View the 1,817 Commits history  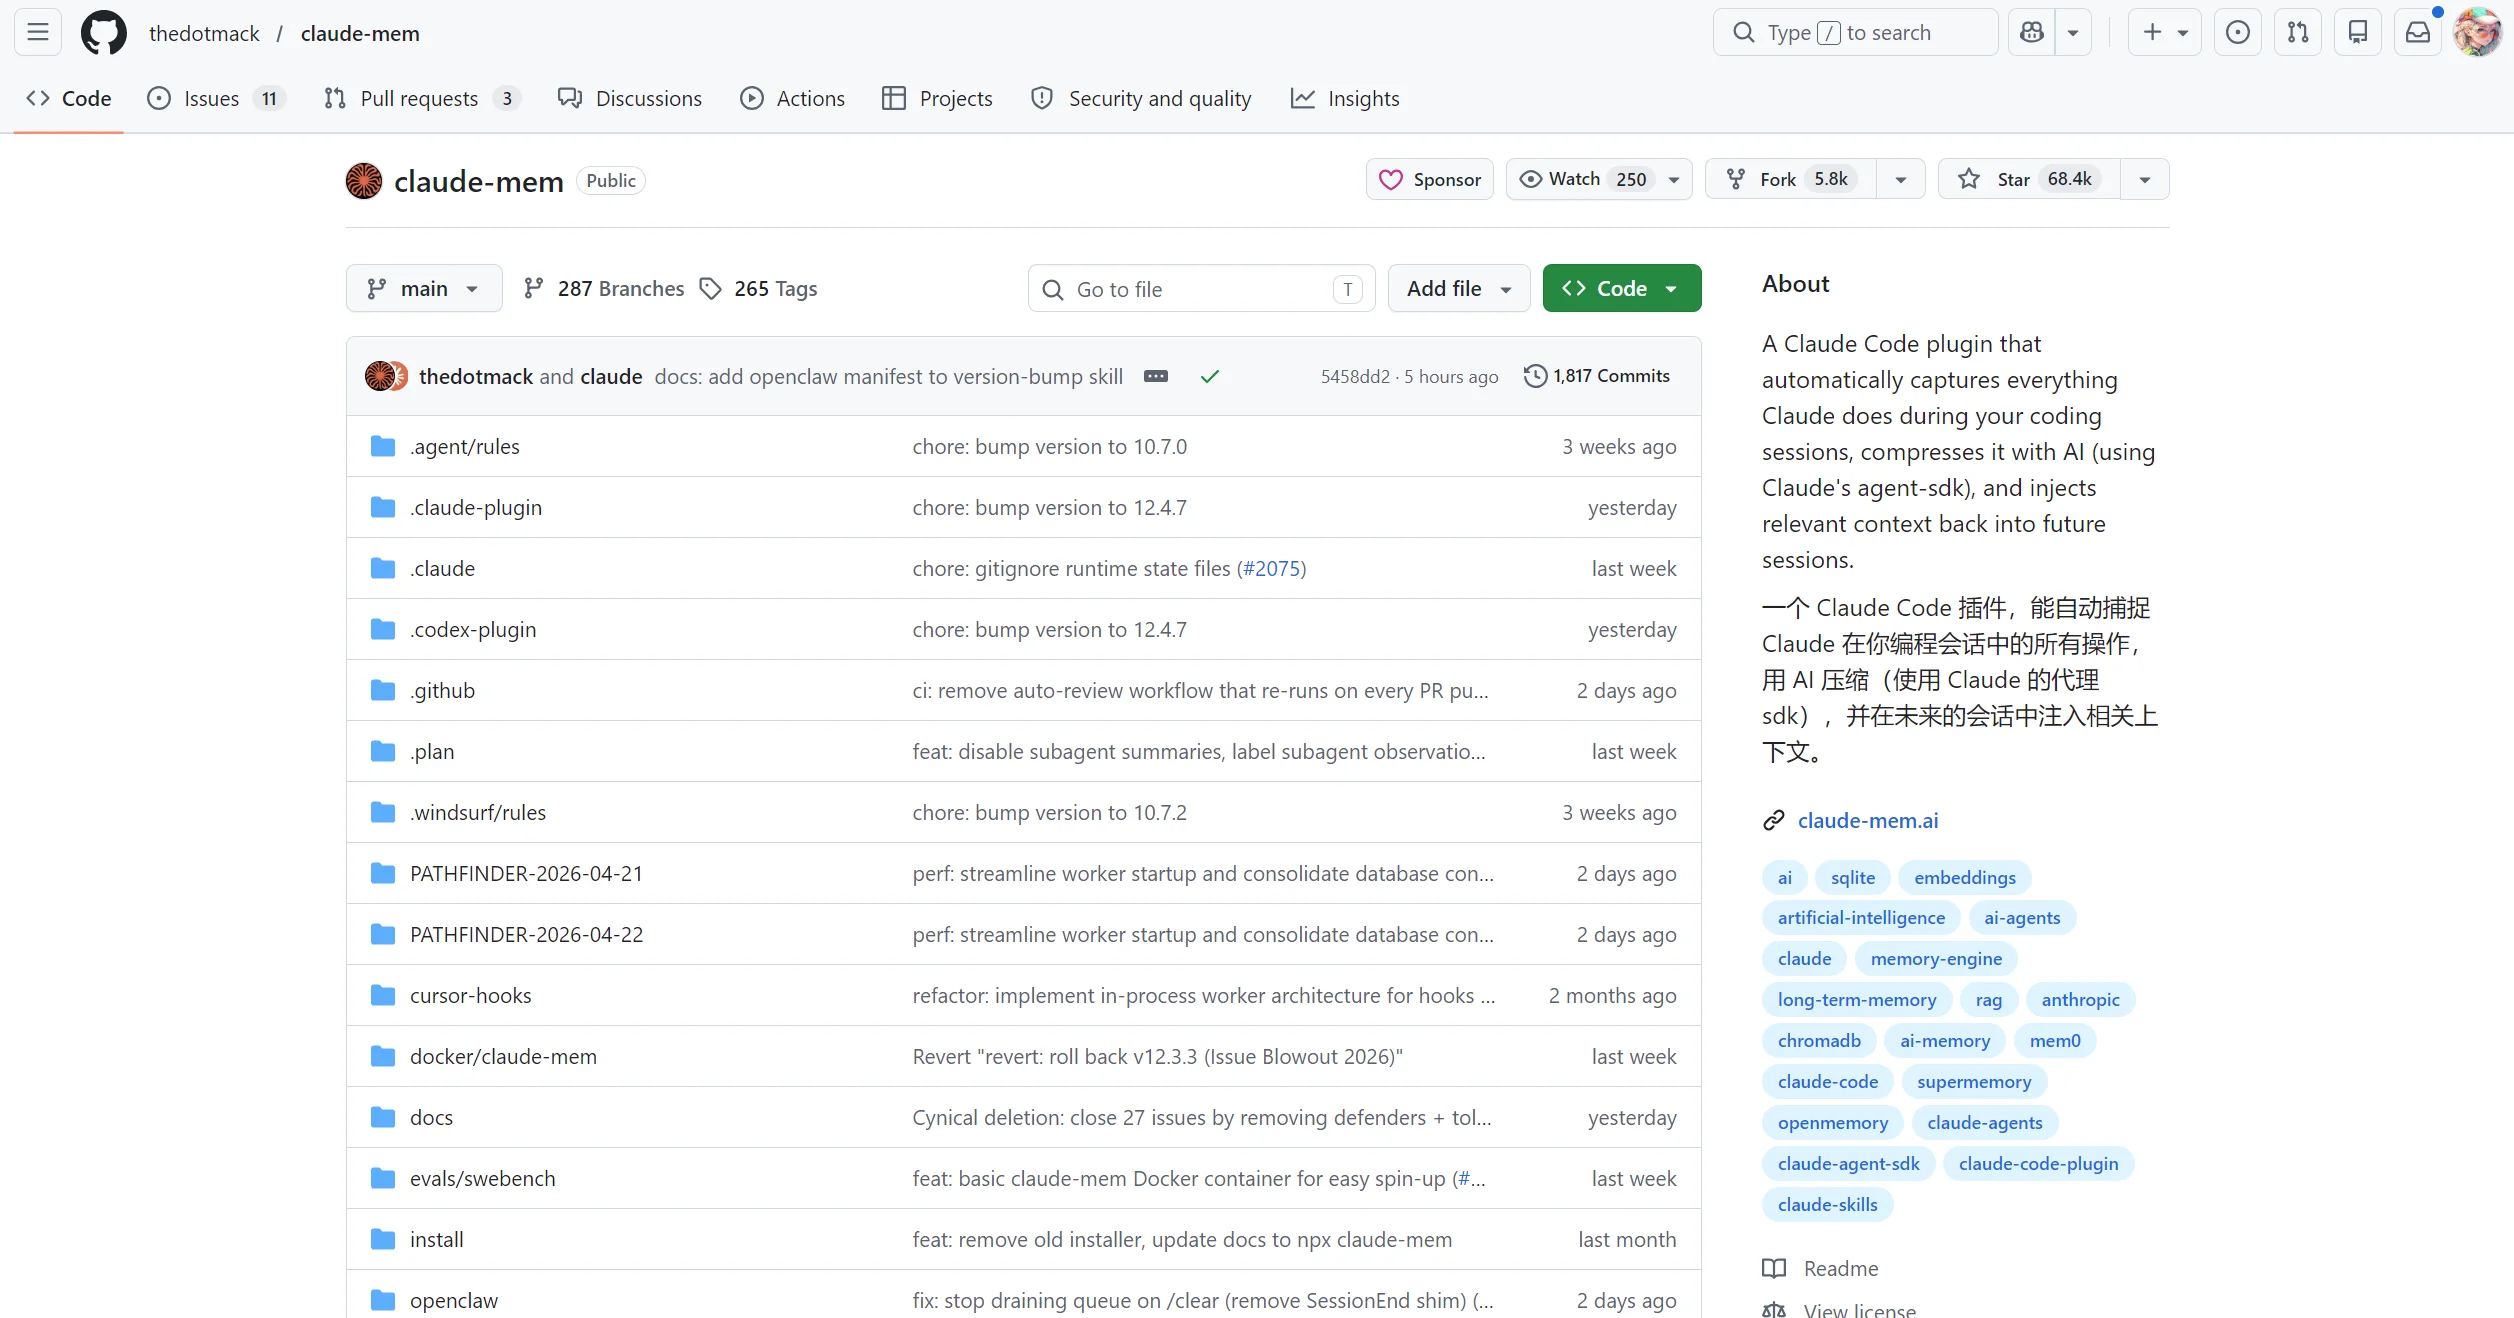point(1597,376)
